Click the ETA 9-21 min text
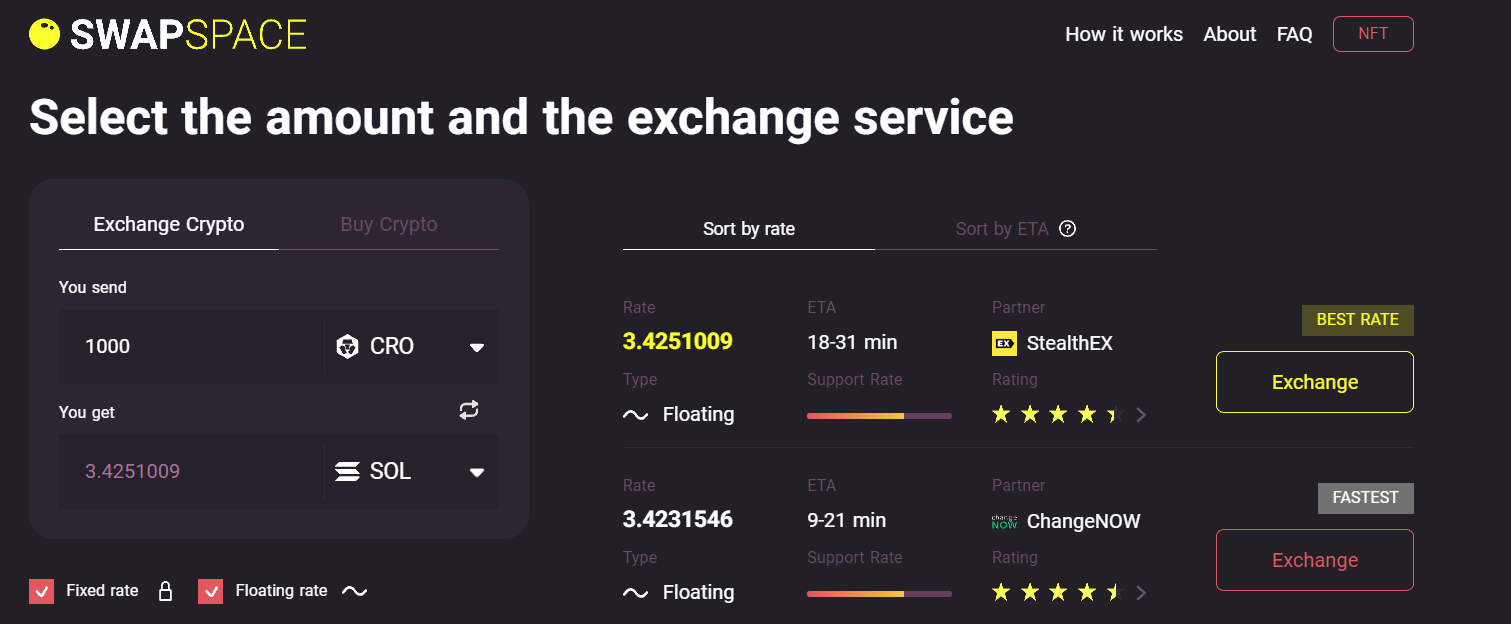The height and width of the screenshot is (624, 1511). tap(847, 520)
